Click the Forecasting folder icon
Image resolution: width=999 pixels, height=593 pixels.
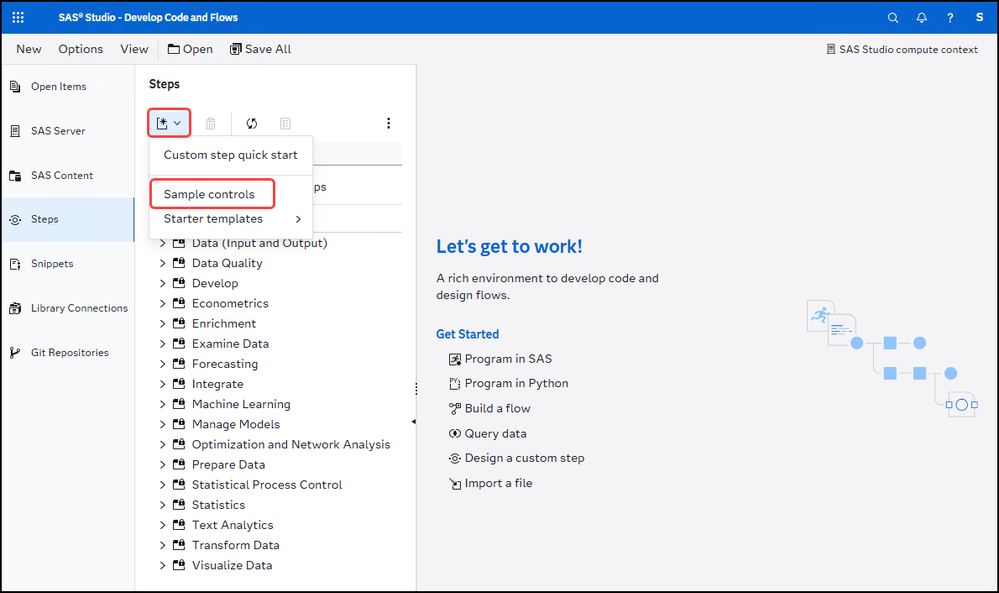(x=179, y=363)
